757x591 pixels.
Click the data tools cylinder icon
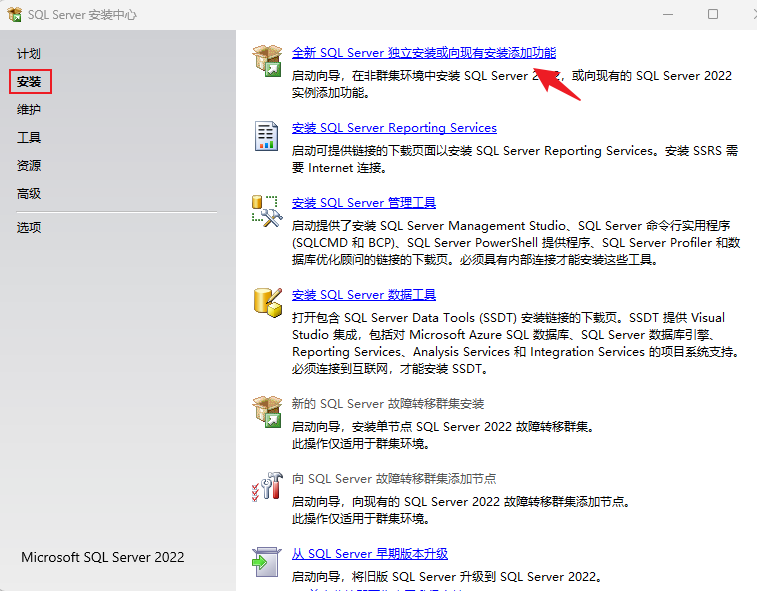click(268, 303)
